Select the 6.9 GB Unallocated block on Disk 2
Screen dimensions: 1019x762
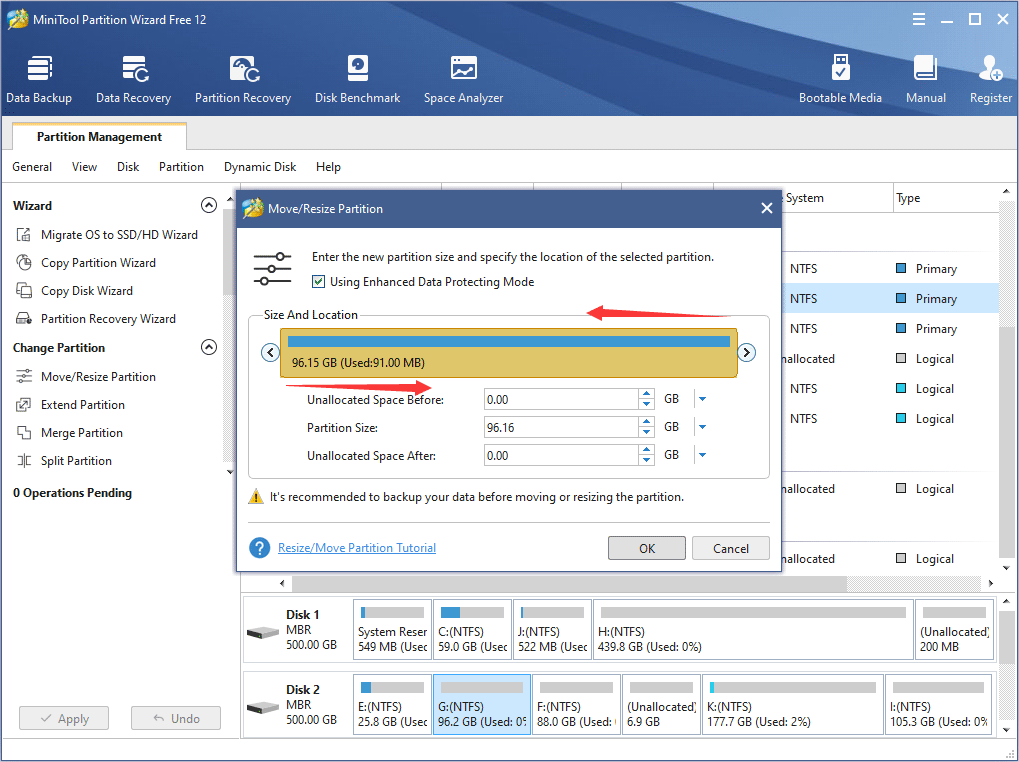[x=662, y=704]
